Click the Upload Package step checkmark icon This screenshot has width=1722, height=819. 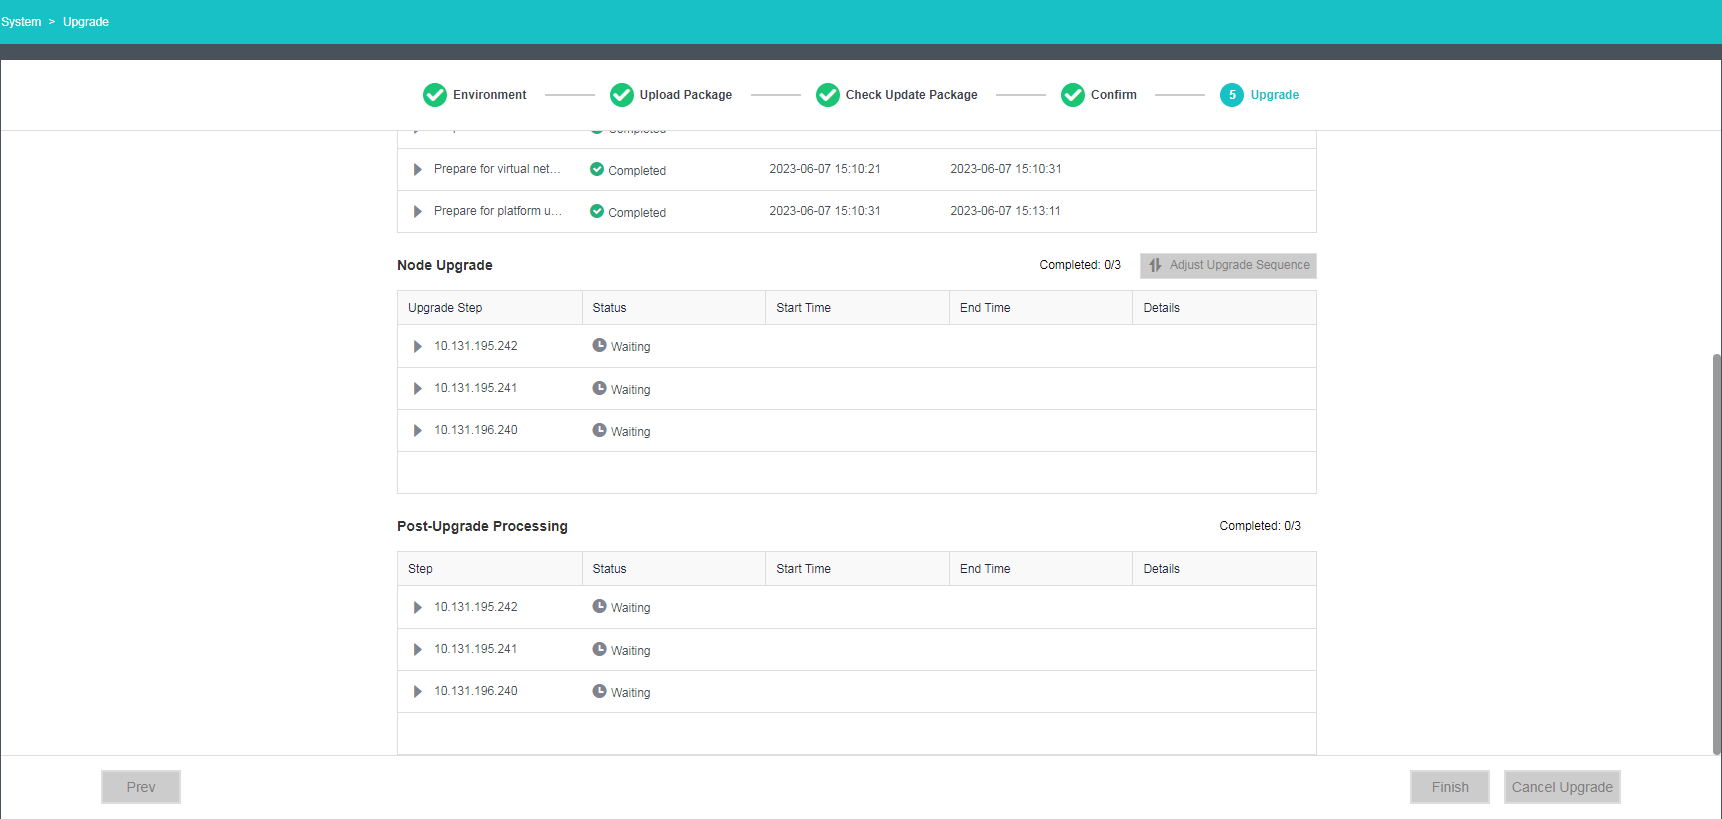(622, 95)
